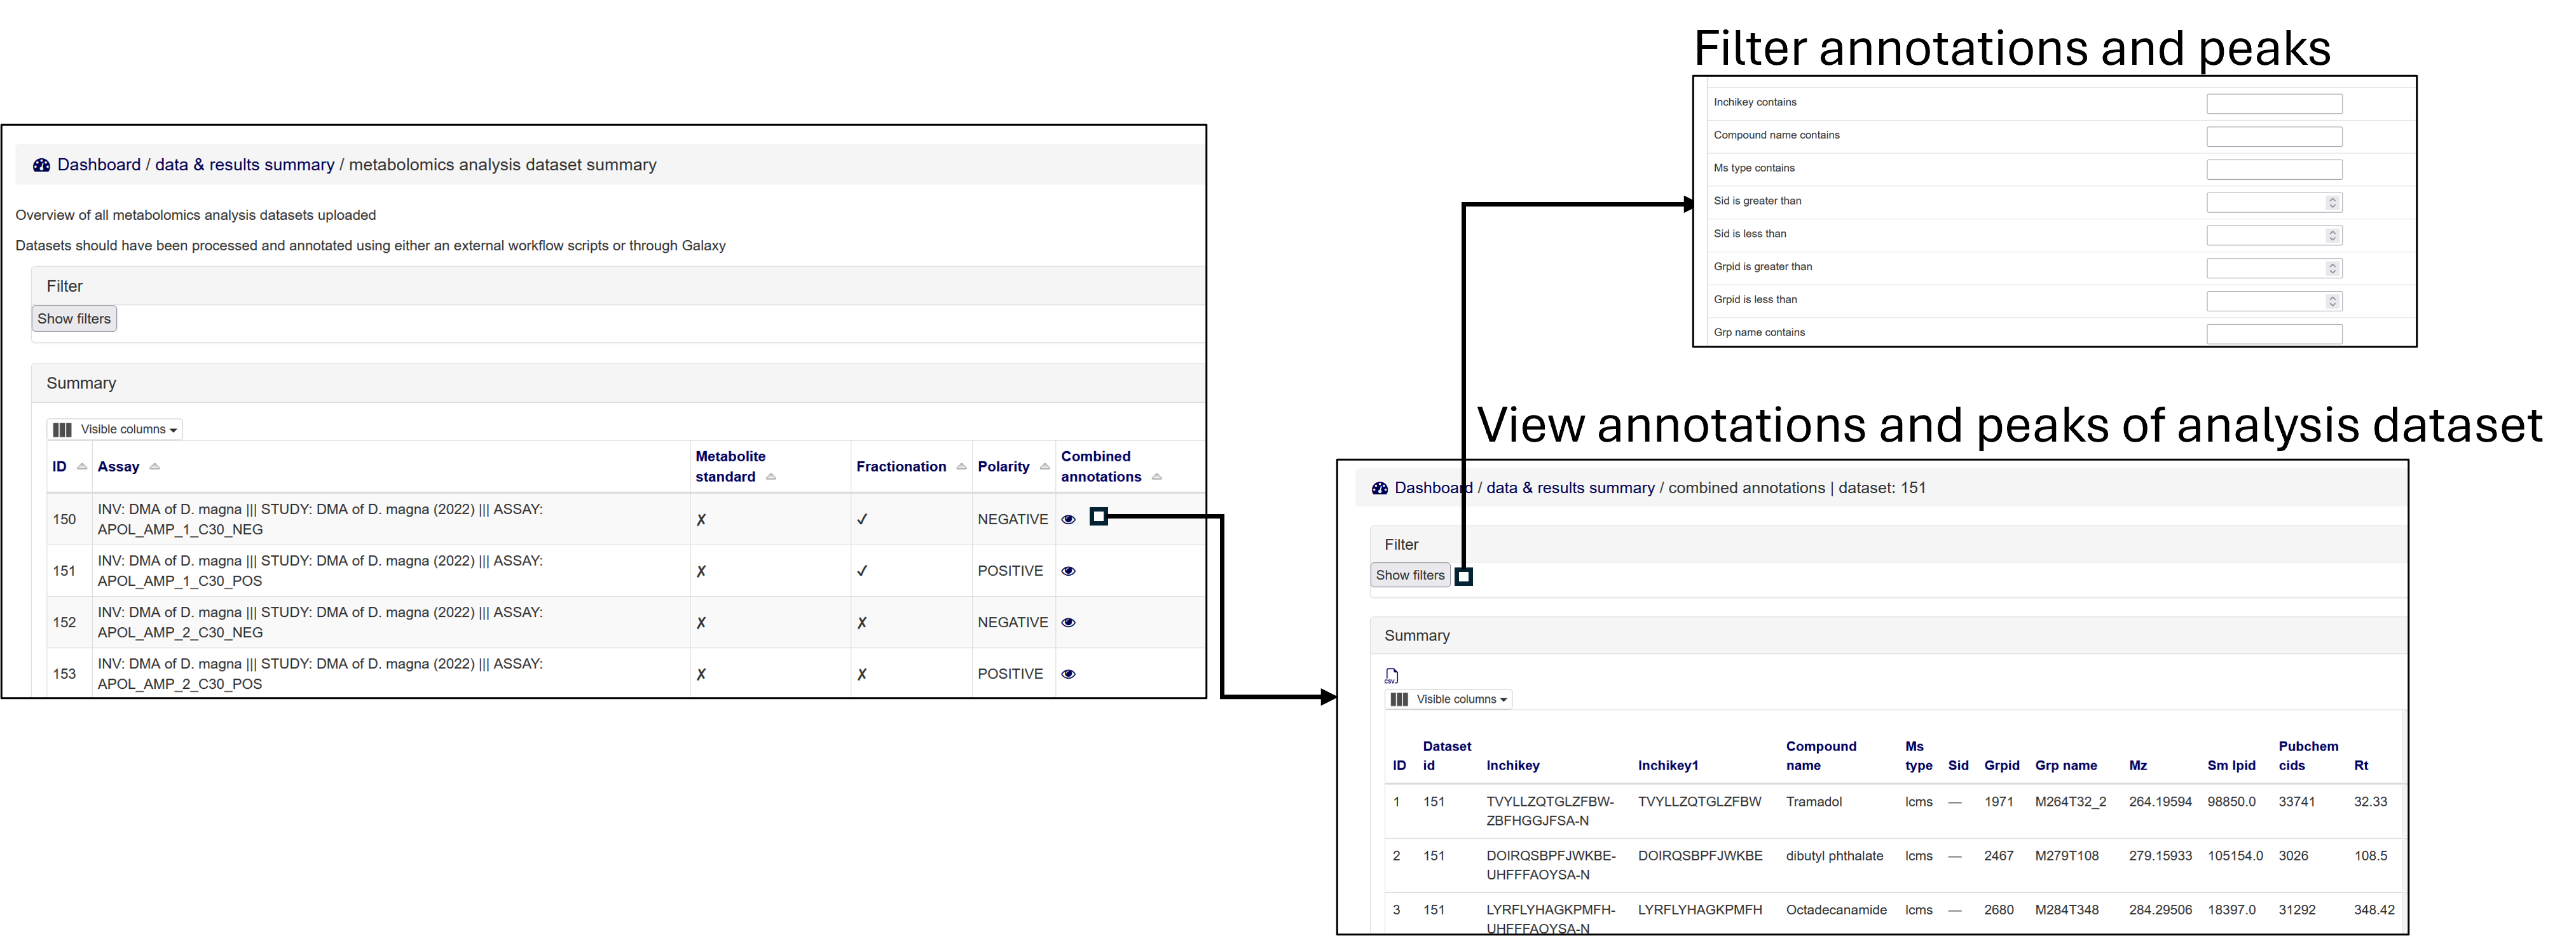
Task: Sort by Metabolite standard column arrow
Action: tap(771, 477)
